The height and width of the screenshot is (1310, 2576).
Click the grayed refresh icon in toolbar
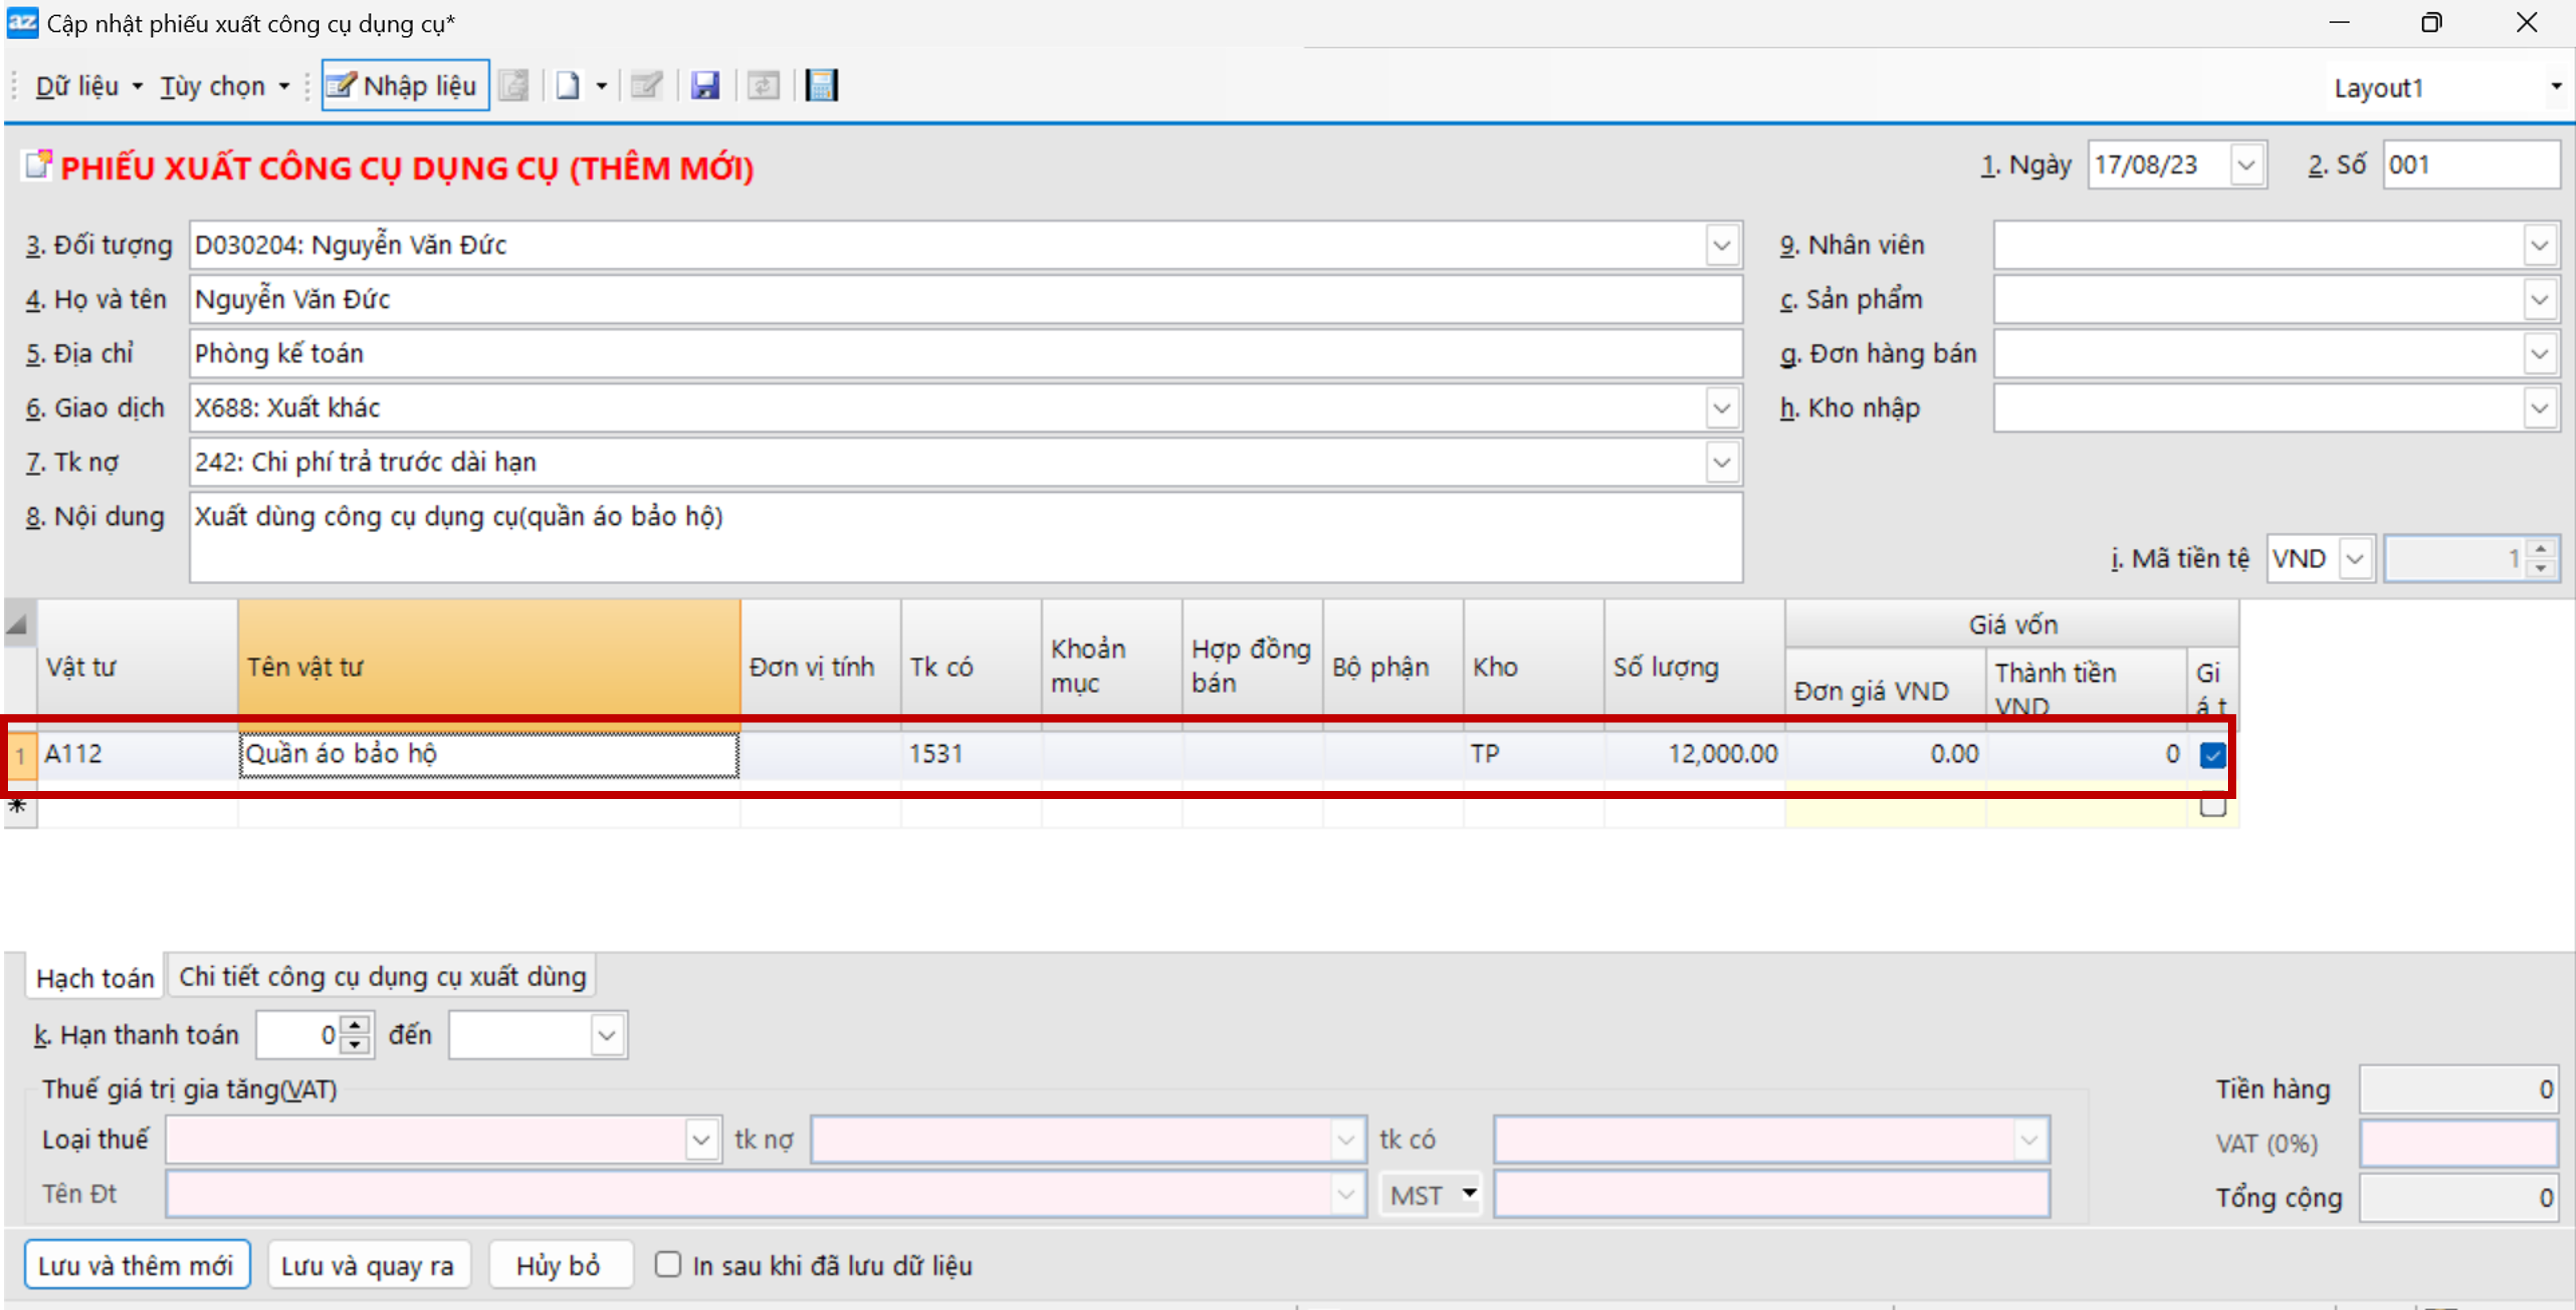click(x=763, y=86)
